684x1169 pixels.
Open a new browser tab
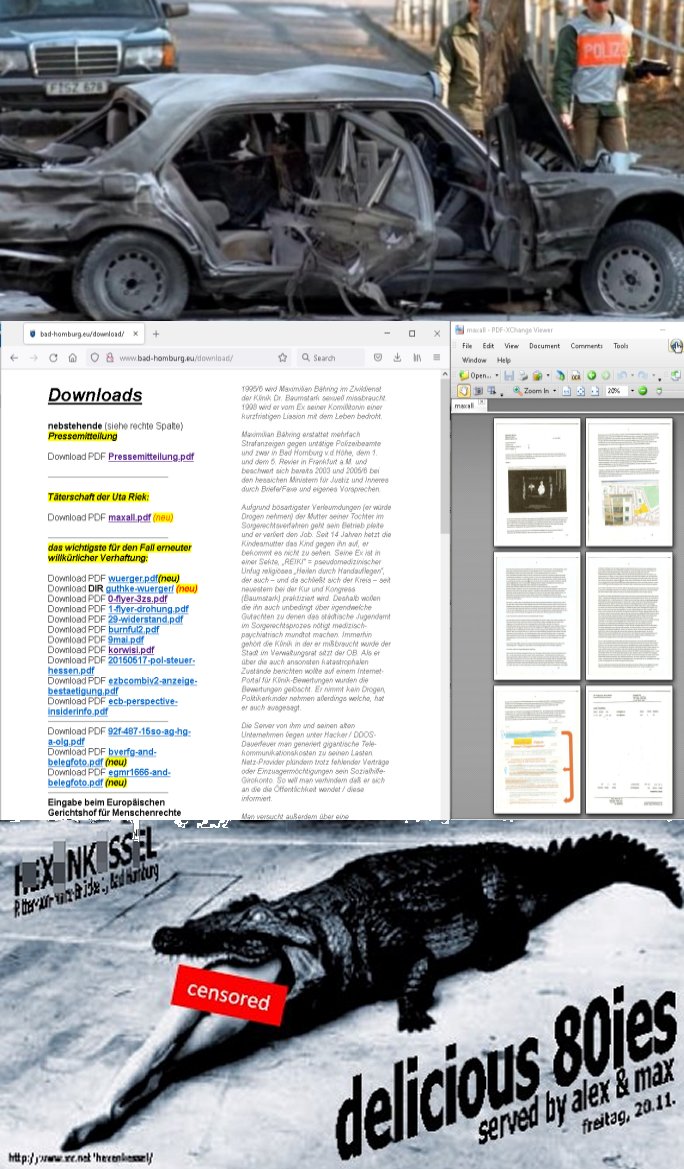coord(156,333)
